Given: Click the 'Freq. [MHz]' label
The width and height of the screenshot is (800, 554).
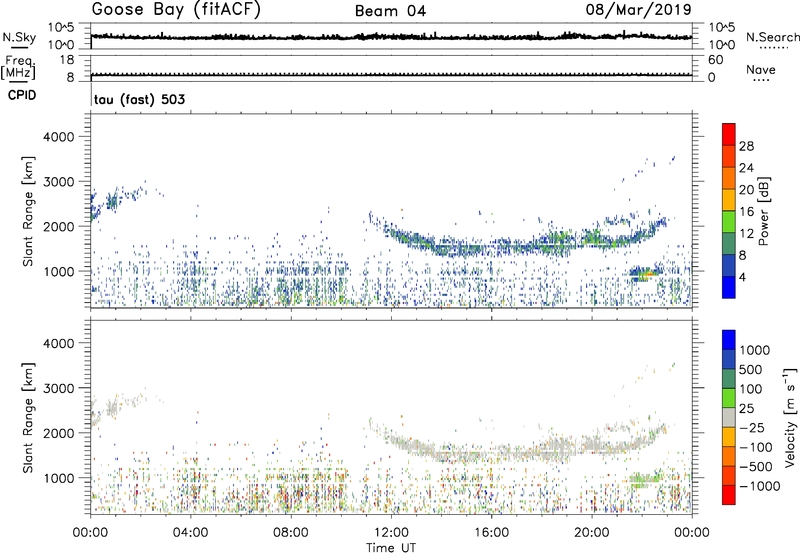Looking at the screenshot, I should click(19, 67).
